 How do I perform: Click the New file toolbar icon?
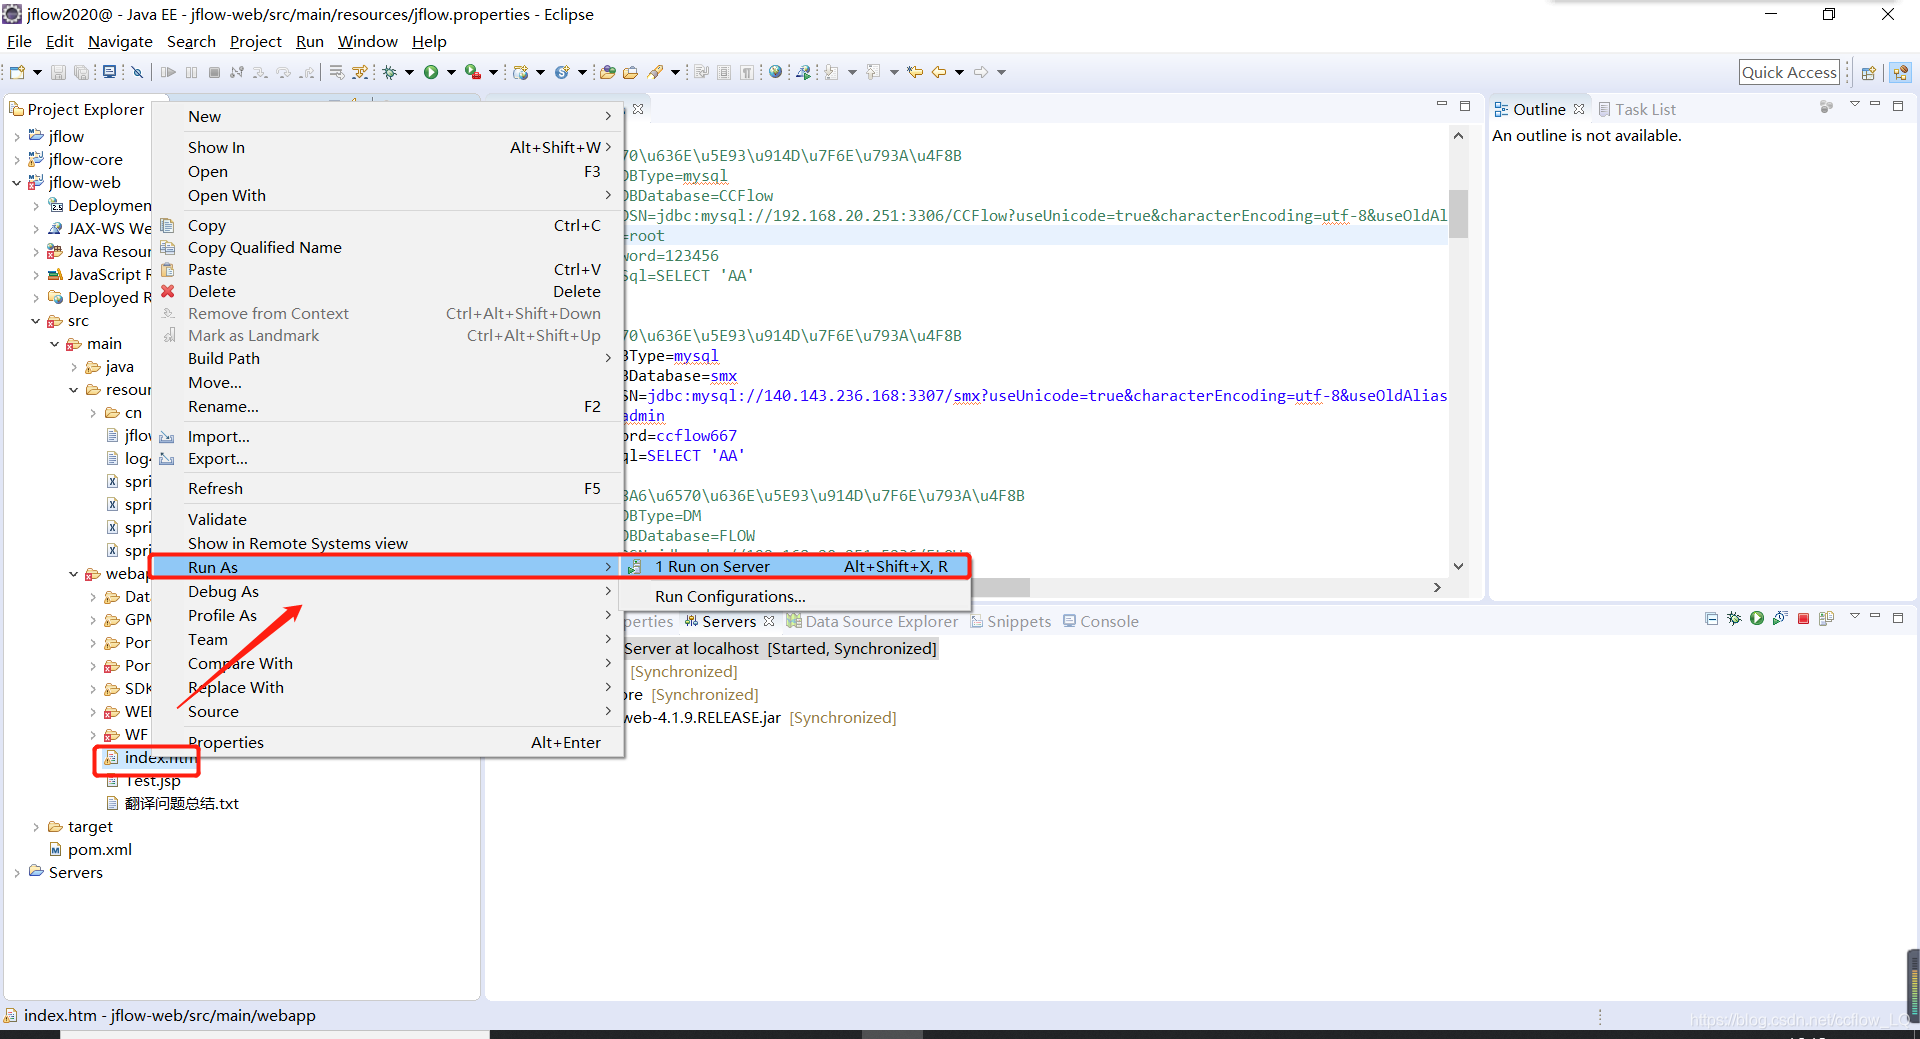point(17,72)
